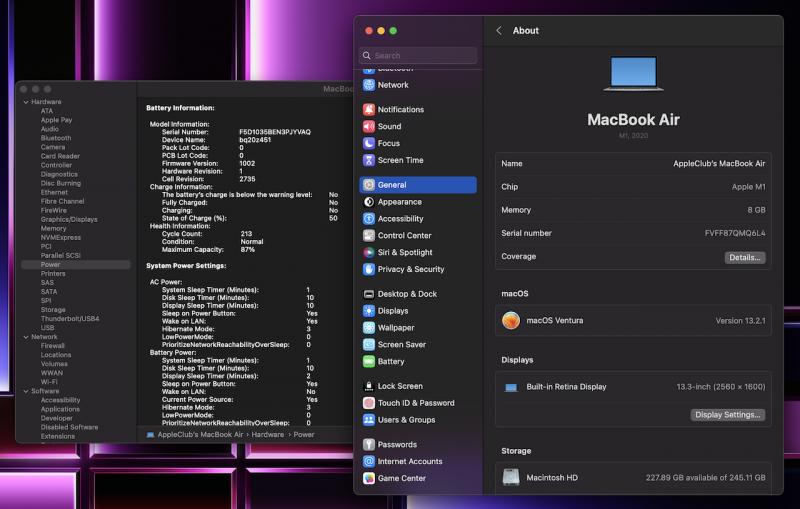Image resolution: width=800 pixels, height=509 pixels.
Task: Select Applications under Software in System Information
Action: coord(60,410)
